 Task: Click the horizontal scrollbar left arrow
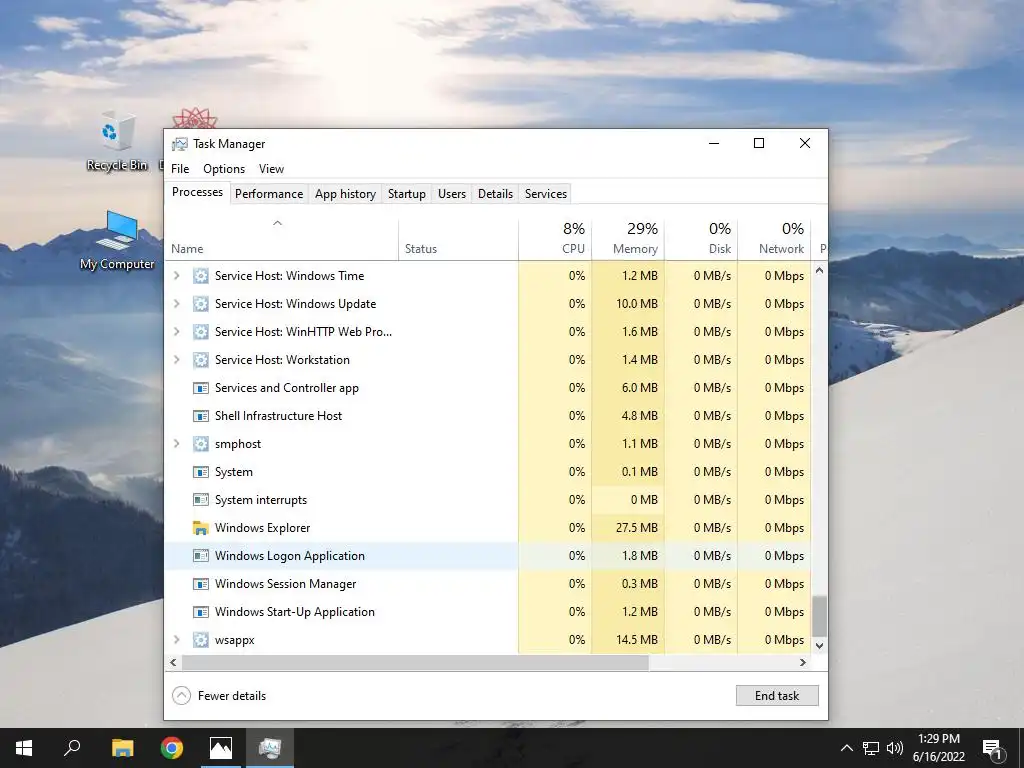click(x=173, y=662)
